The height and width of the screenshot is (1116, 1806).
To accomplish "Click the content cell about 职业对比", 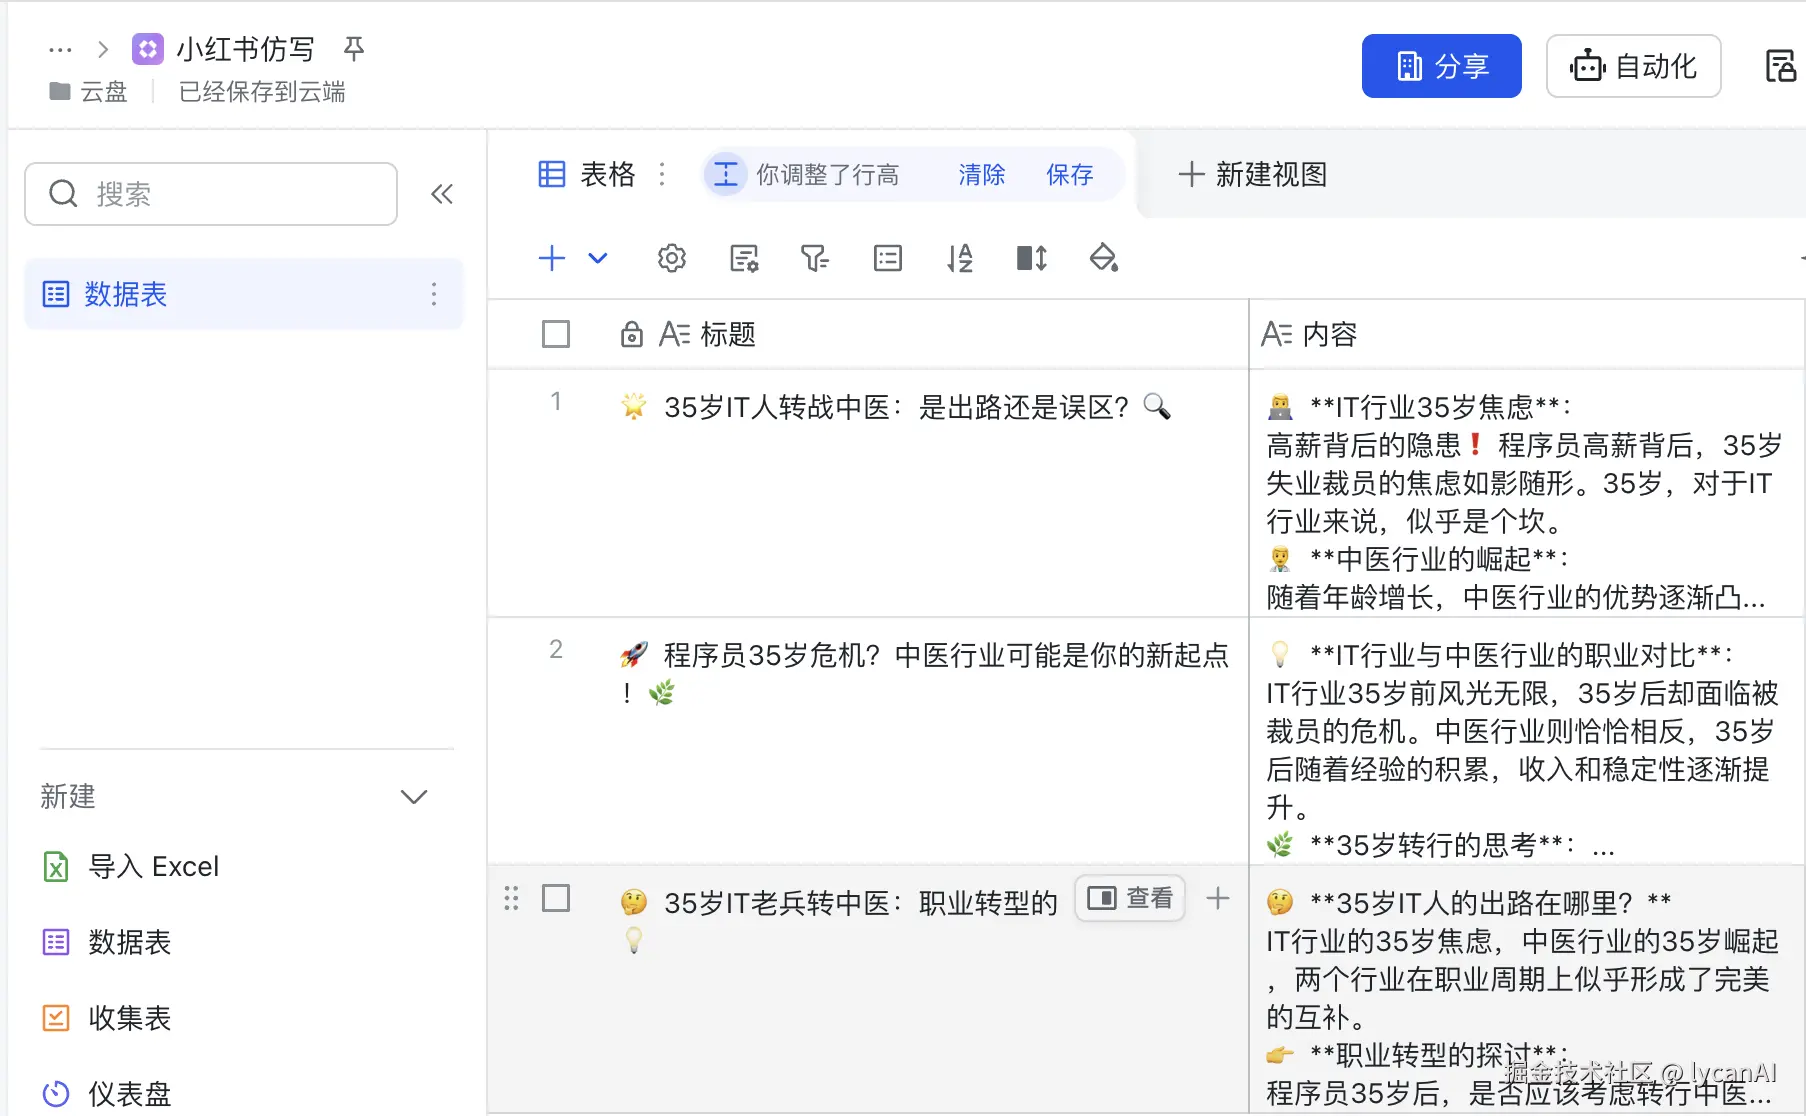I will tap(1527, 741).
